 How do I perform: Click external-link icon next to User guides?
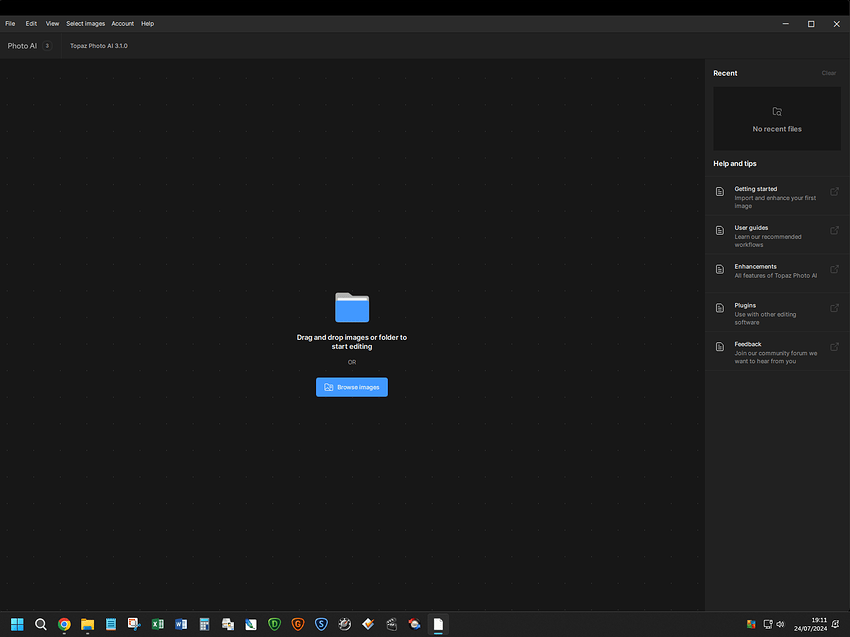[x=834, y=230]
